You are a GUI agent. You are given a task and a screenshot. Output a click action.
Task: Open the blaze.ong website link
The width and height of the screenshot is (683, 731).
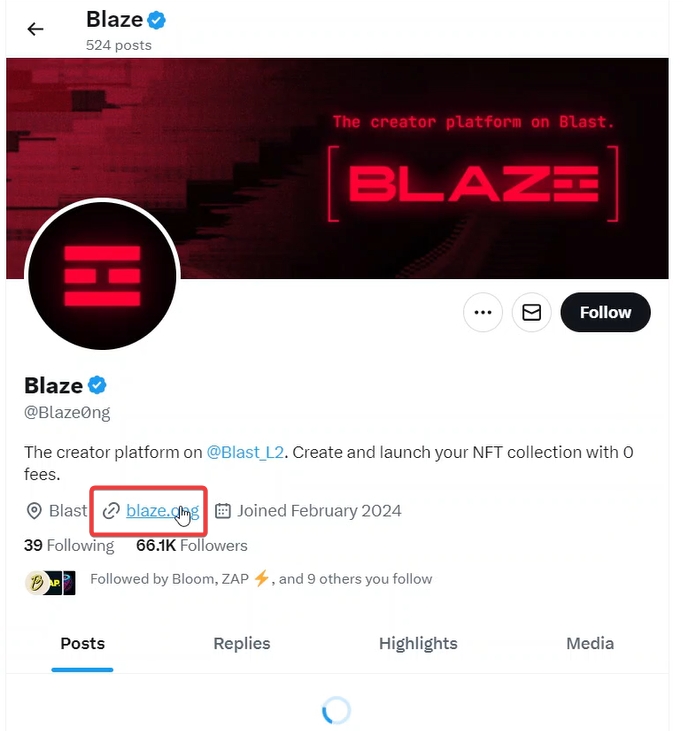[160, 511]
